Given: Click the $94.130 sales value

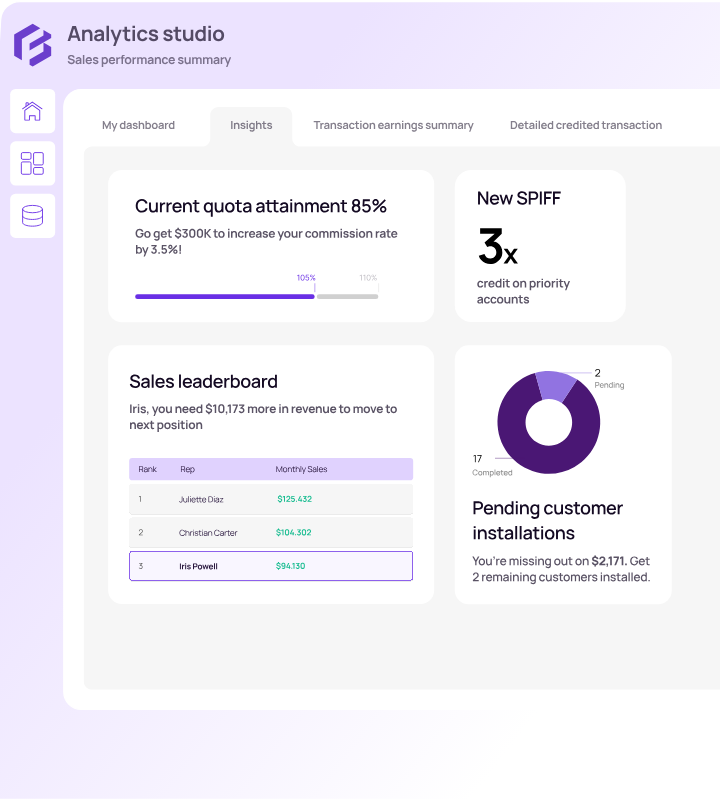Looking at the screenshot, I should coord(290,566).
